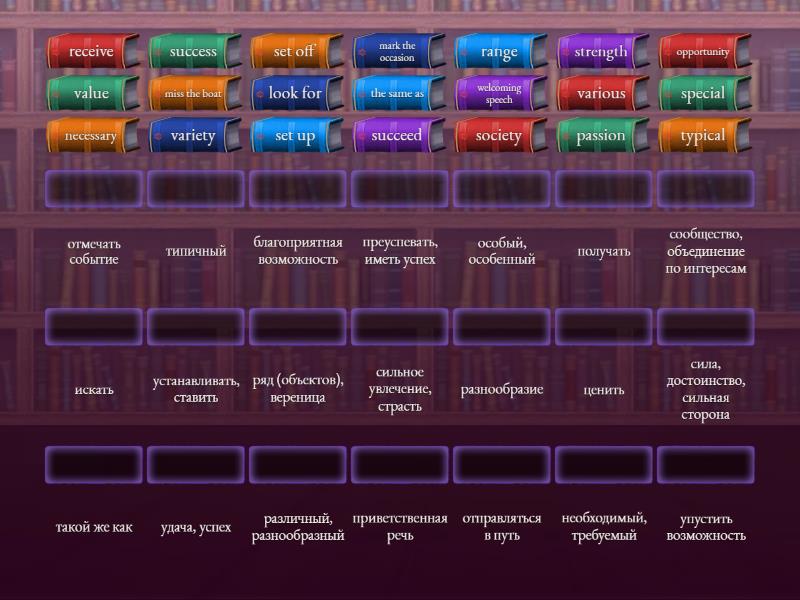Click the empty slot above 'удача, успех'
This screenshot has height=600, width=800.
(x=196, y=464)
